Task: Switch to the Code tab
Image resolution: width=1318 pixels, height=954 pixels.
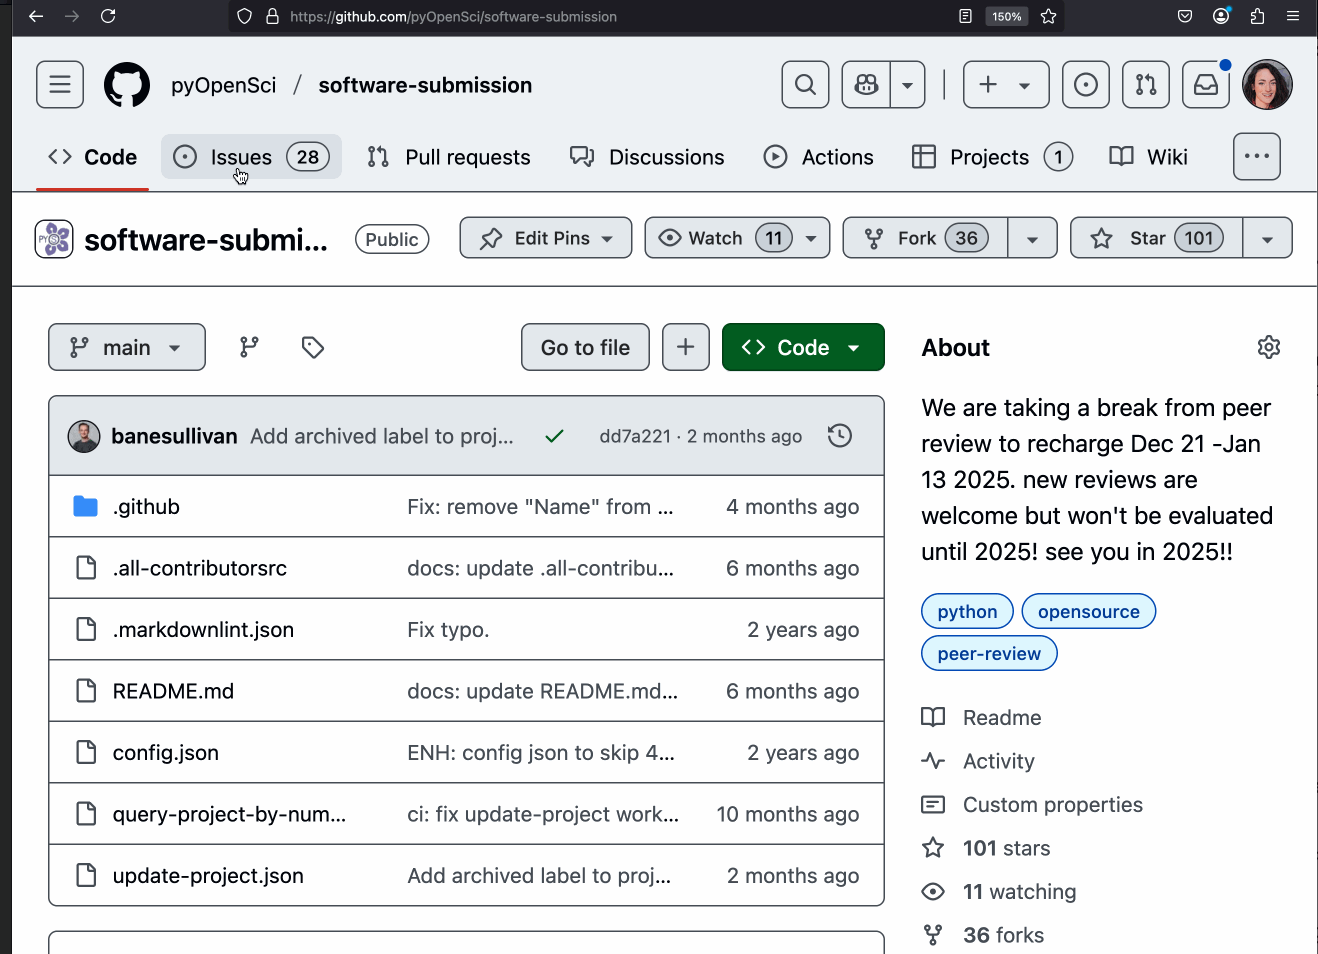Action: coord(92,157)
